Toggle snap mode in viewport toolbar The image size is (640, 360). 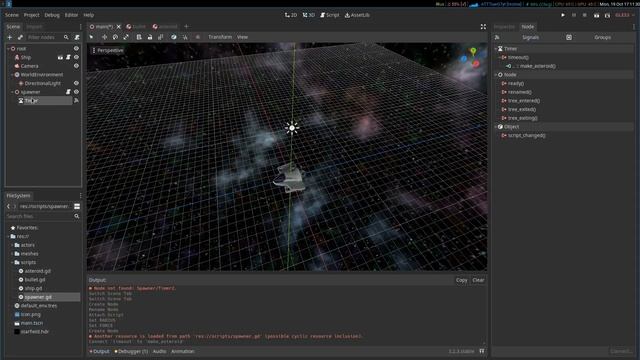[185, 37]
